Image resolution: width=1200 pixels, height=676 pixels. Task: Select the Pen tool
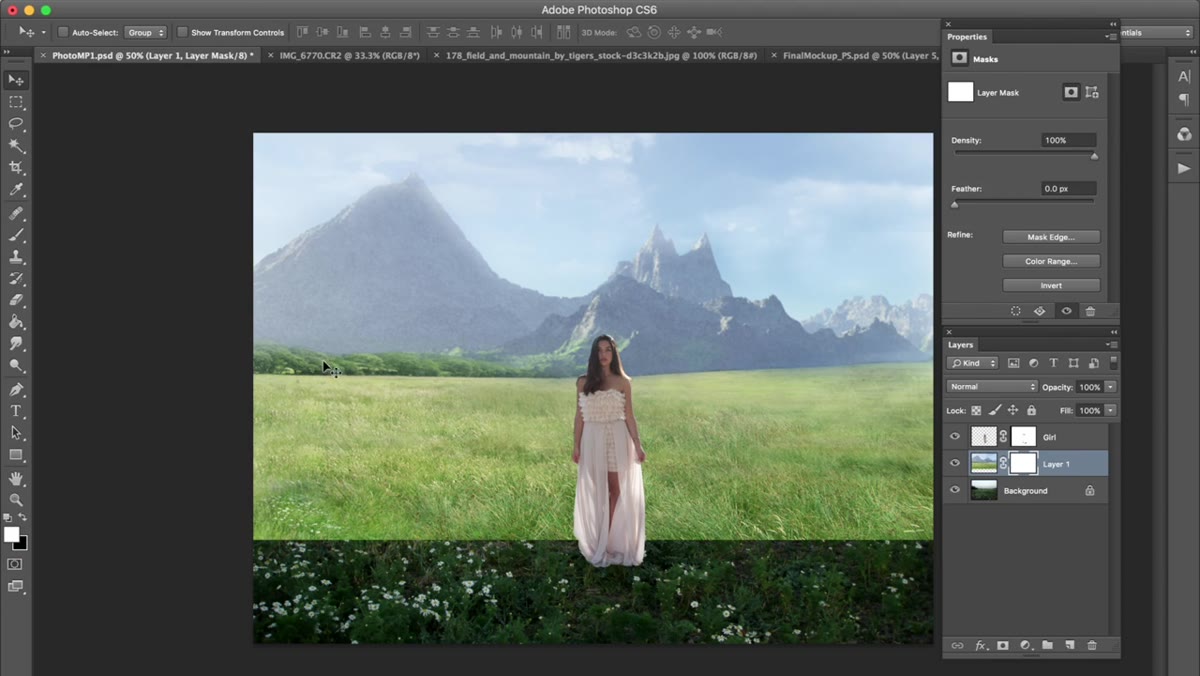click(16, 389)
